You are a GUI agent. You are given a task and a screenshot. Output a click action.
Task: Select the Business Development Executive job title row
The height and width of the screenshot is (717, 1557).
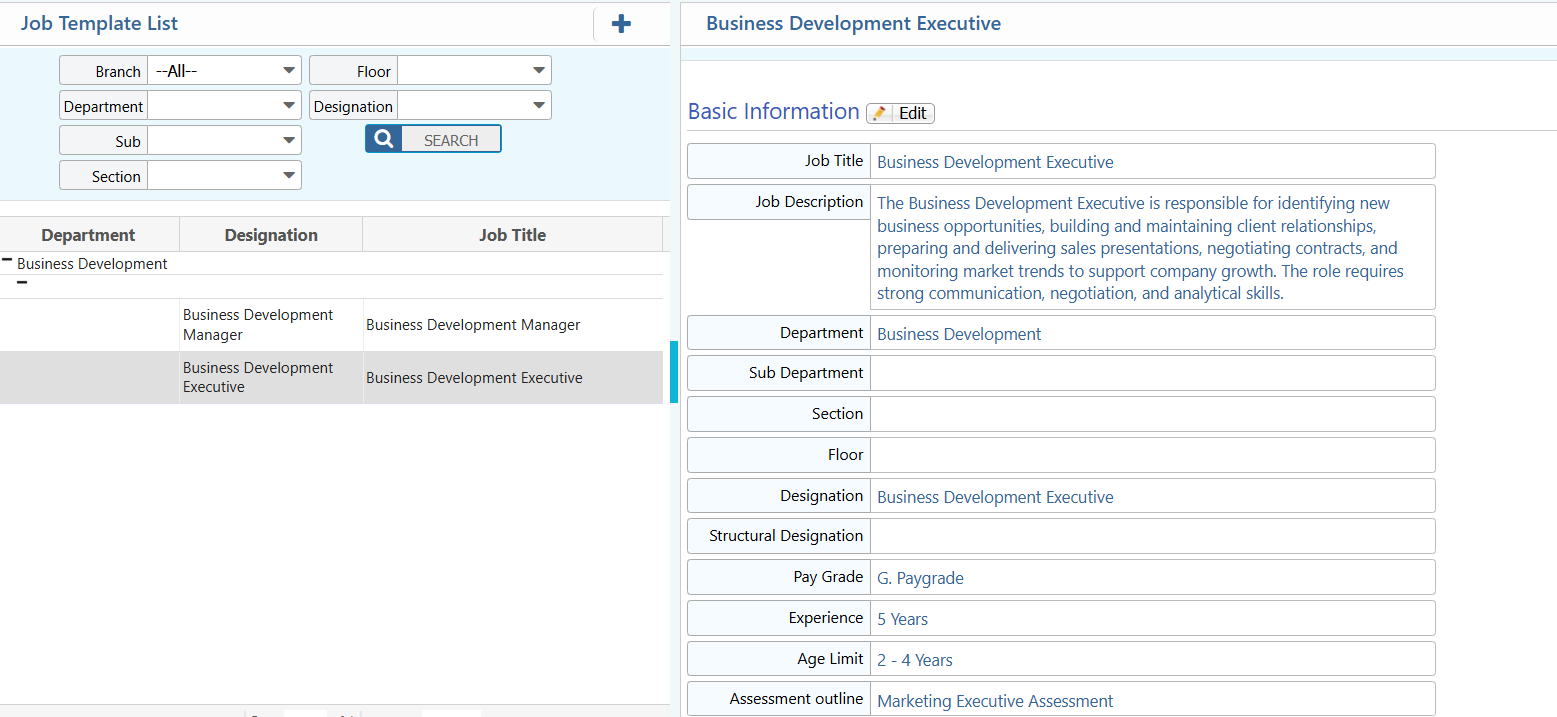click(474, 378)
